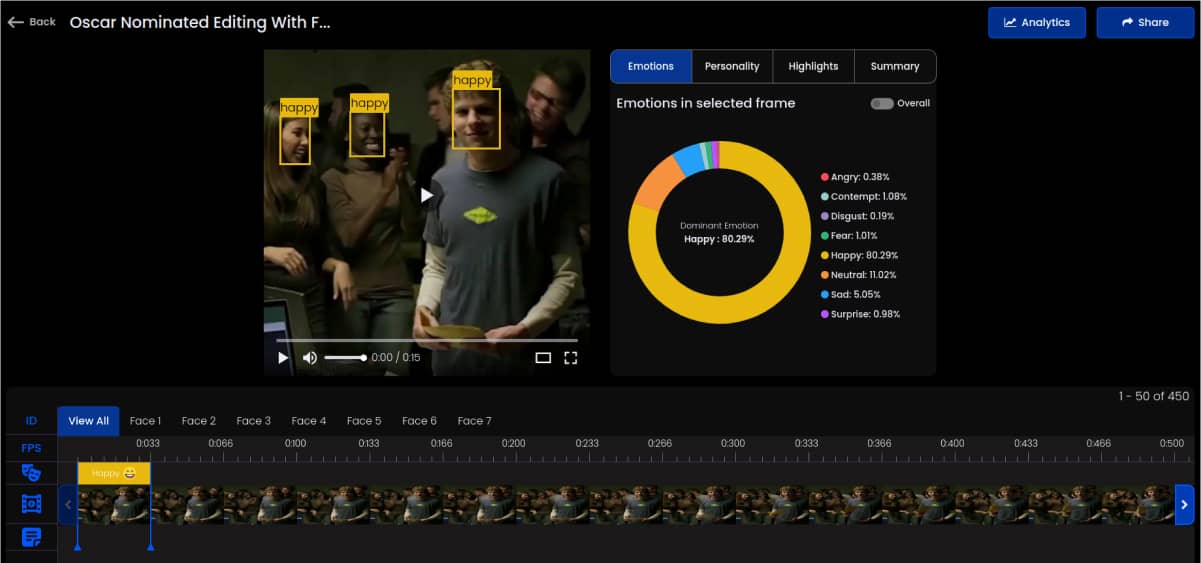Click the Angry red legend dot
Screen dimensions: 1201x563
coord(824,177)
